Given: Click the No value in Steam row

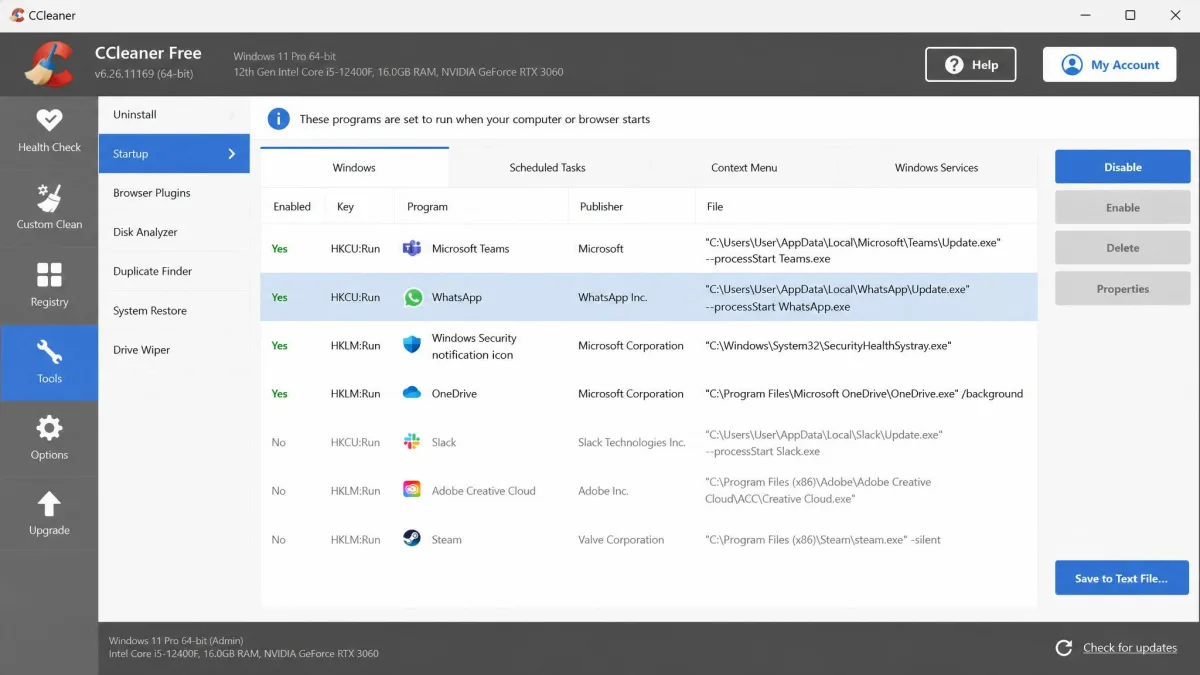Looking at the screenshot, I should point(278,540).
